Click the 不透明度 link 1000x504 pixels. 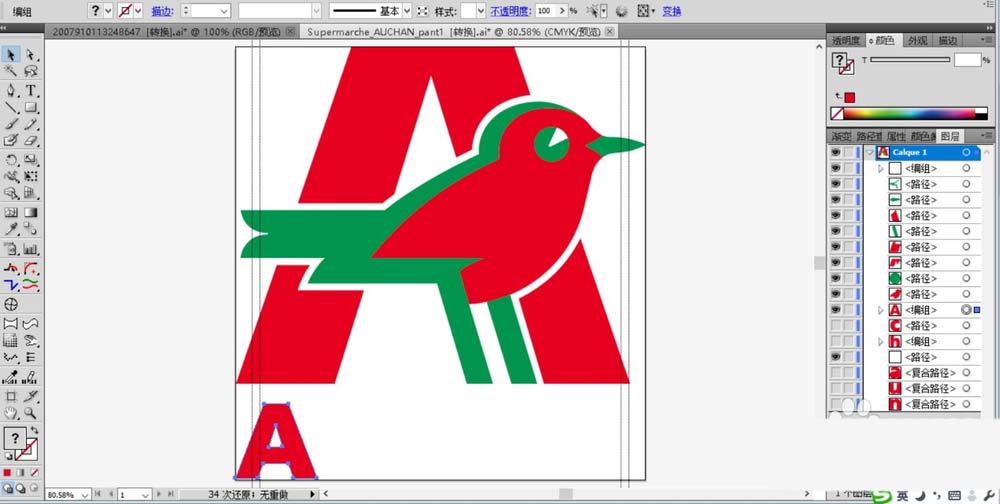[510, 11]
